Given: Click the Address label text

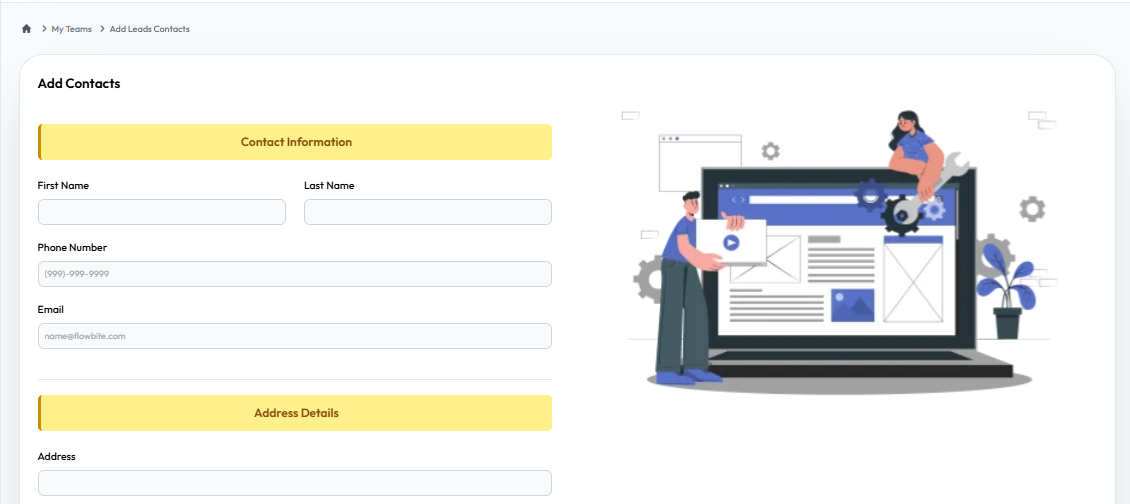Looking at the screenshot, I should [56, 456].
